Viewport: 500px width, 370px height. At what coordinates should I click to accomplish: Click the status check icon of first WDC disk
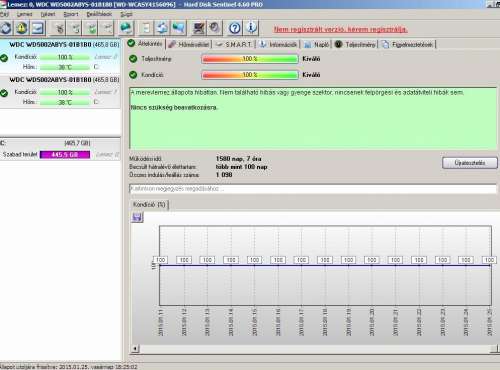tap(4, 58)
